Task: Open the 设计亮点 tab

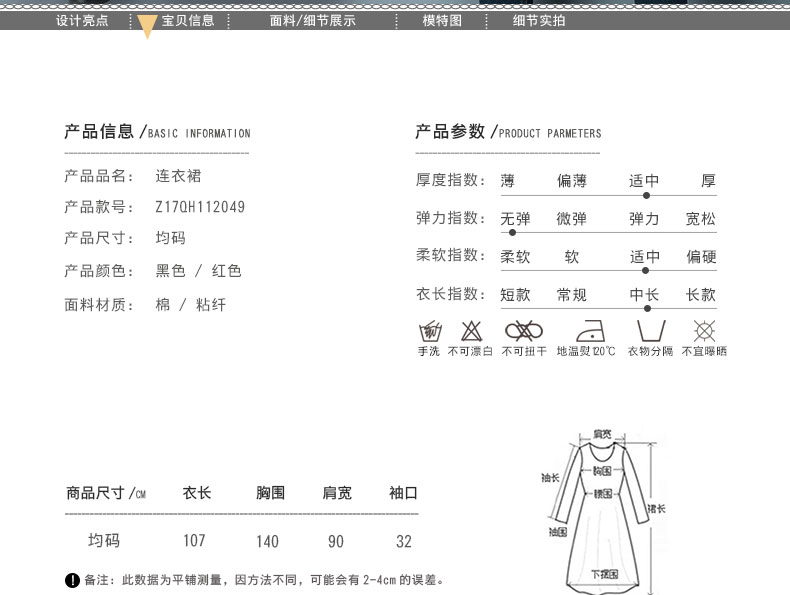Action: (x=82, y=20)
